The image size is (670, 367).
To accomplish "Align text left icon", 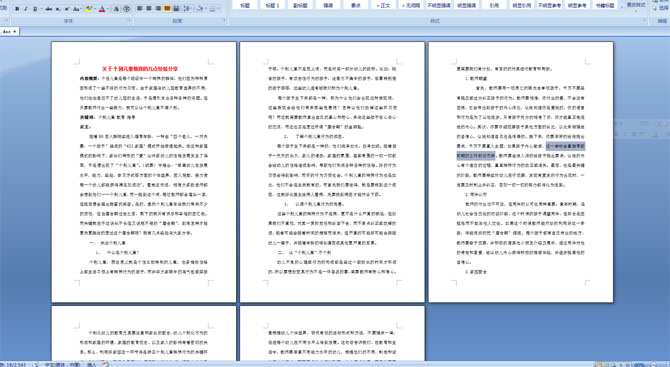I will [140, 9].
